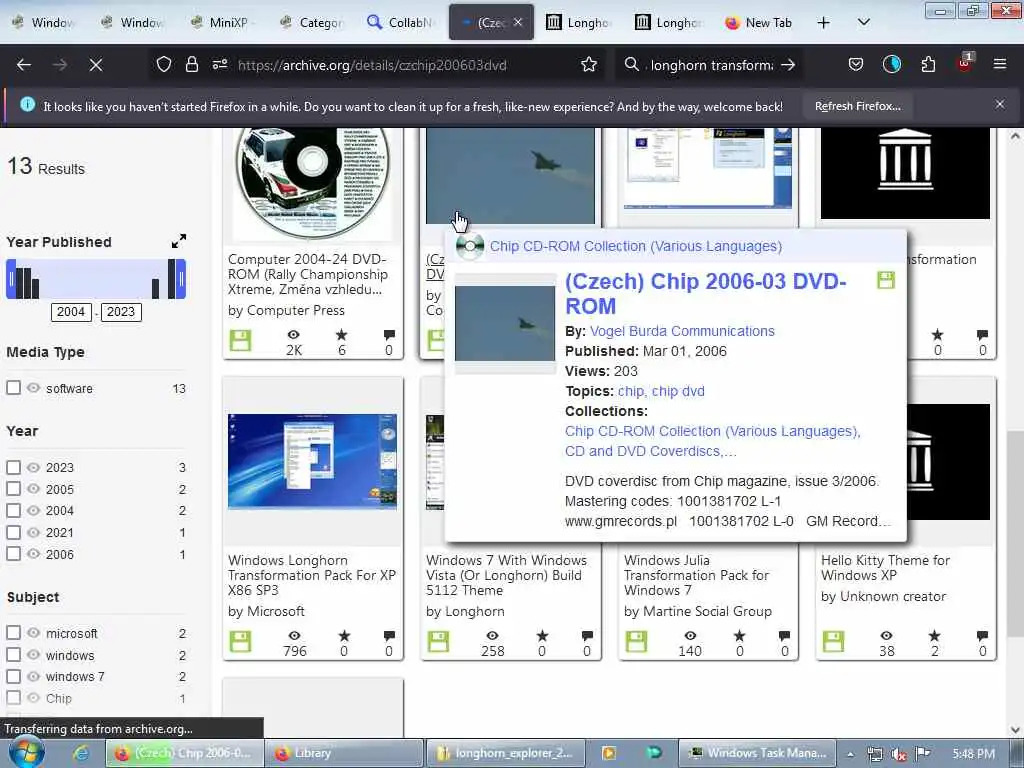
Task: Click software icon on Hello Kitty Theme card
Action: [833, 641]
